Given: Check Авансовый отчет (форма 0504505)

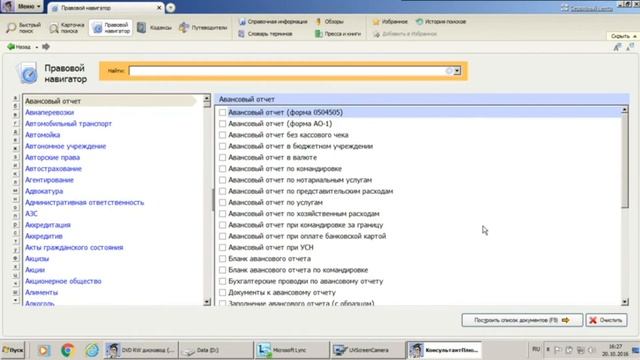Looking at the screenshot, I should [222, 112].
